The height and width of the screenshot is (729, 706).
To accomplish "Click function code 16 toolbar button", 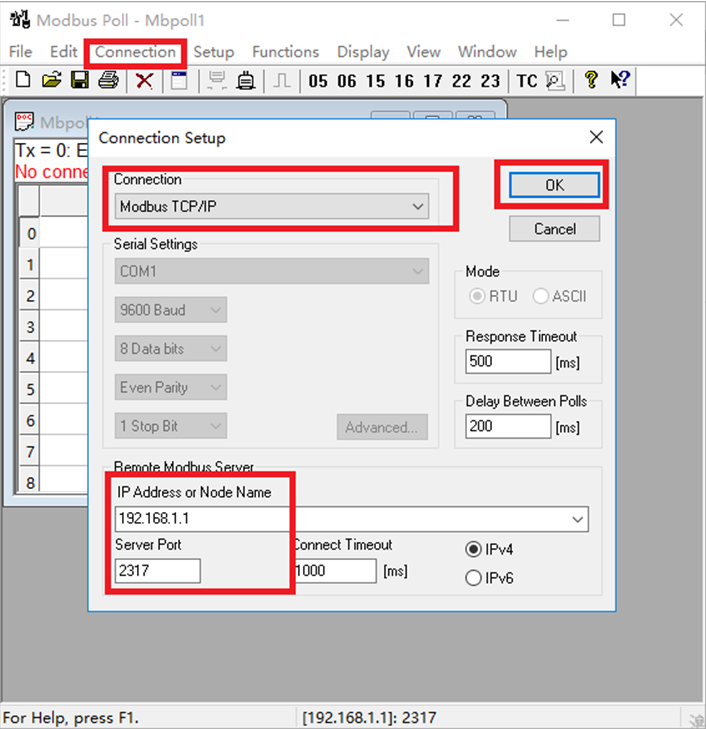I will pos(404,82).
